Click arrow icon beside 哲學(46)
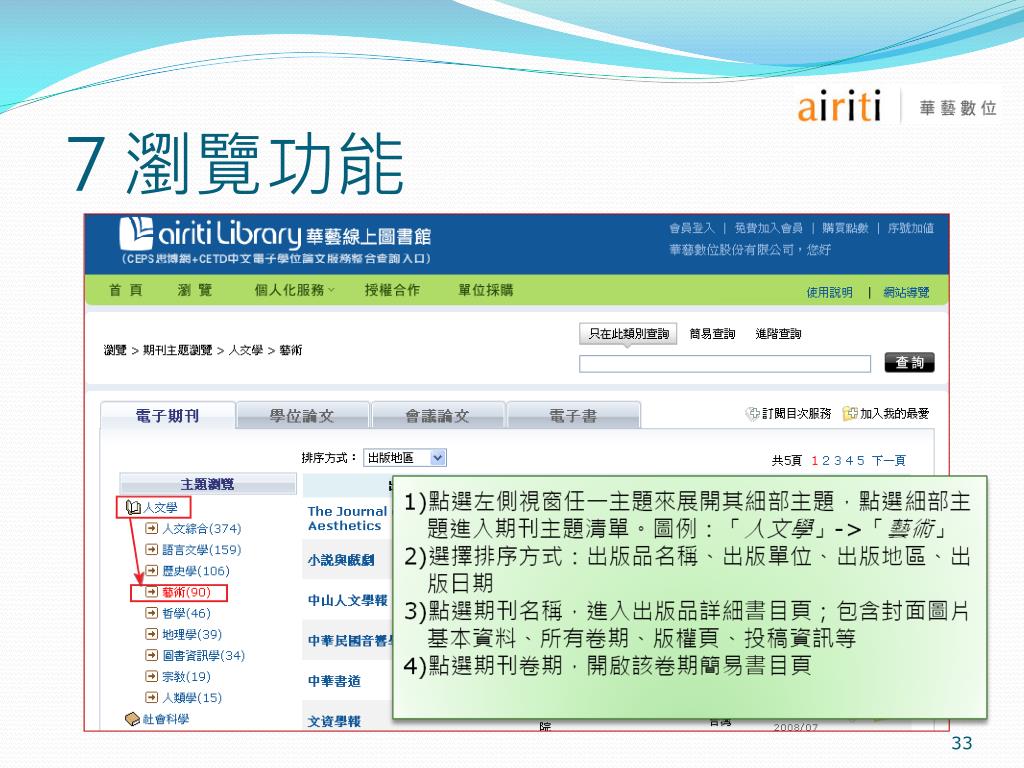 (152, 613)
